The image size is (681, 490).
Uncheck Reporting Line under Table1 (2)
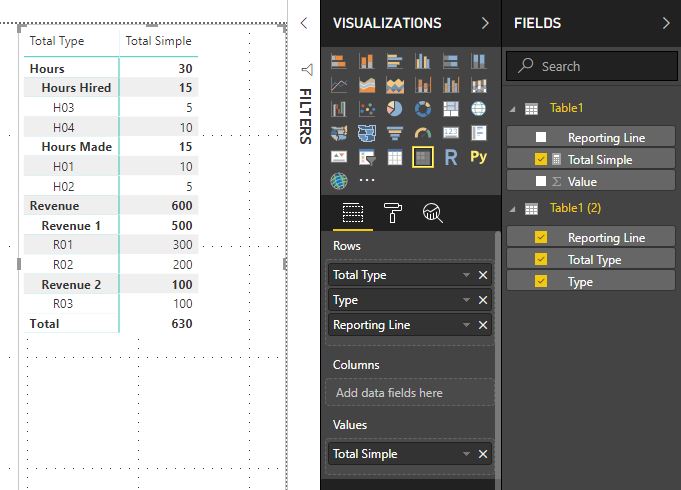[x=541, y=237]
